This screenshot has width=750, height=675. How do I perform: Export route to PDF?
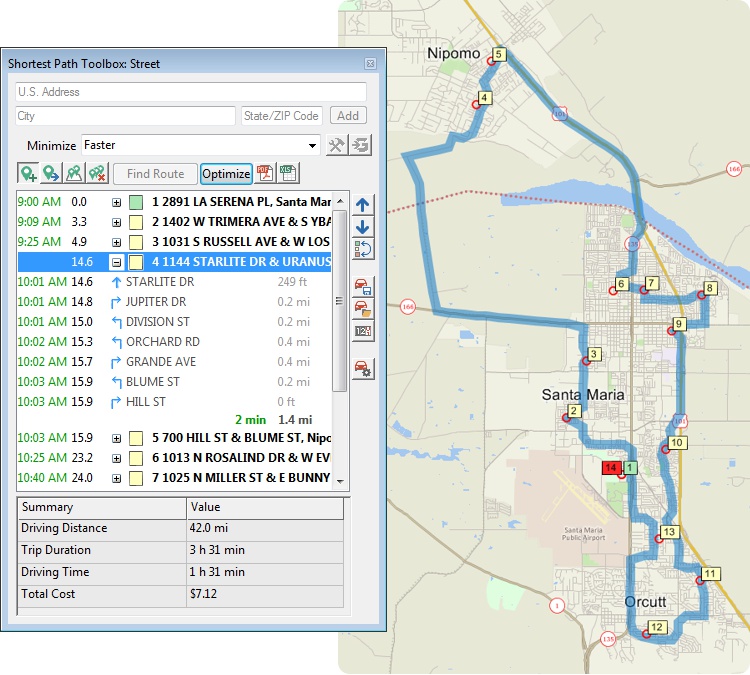[x=265, y=174]
